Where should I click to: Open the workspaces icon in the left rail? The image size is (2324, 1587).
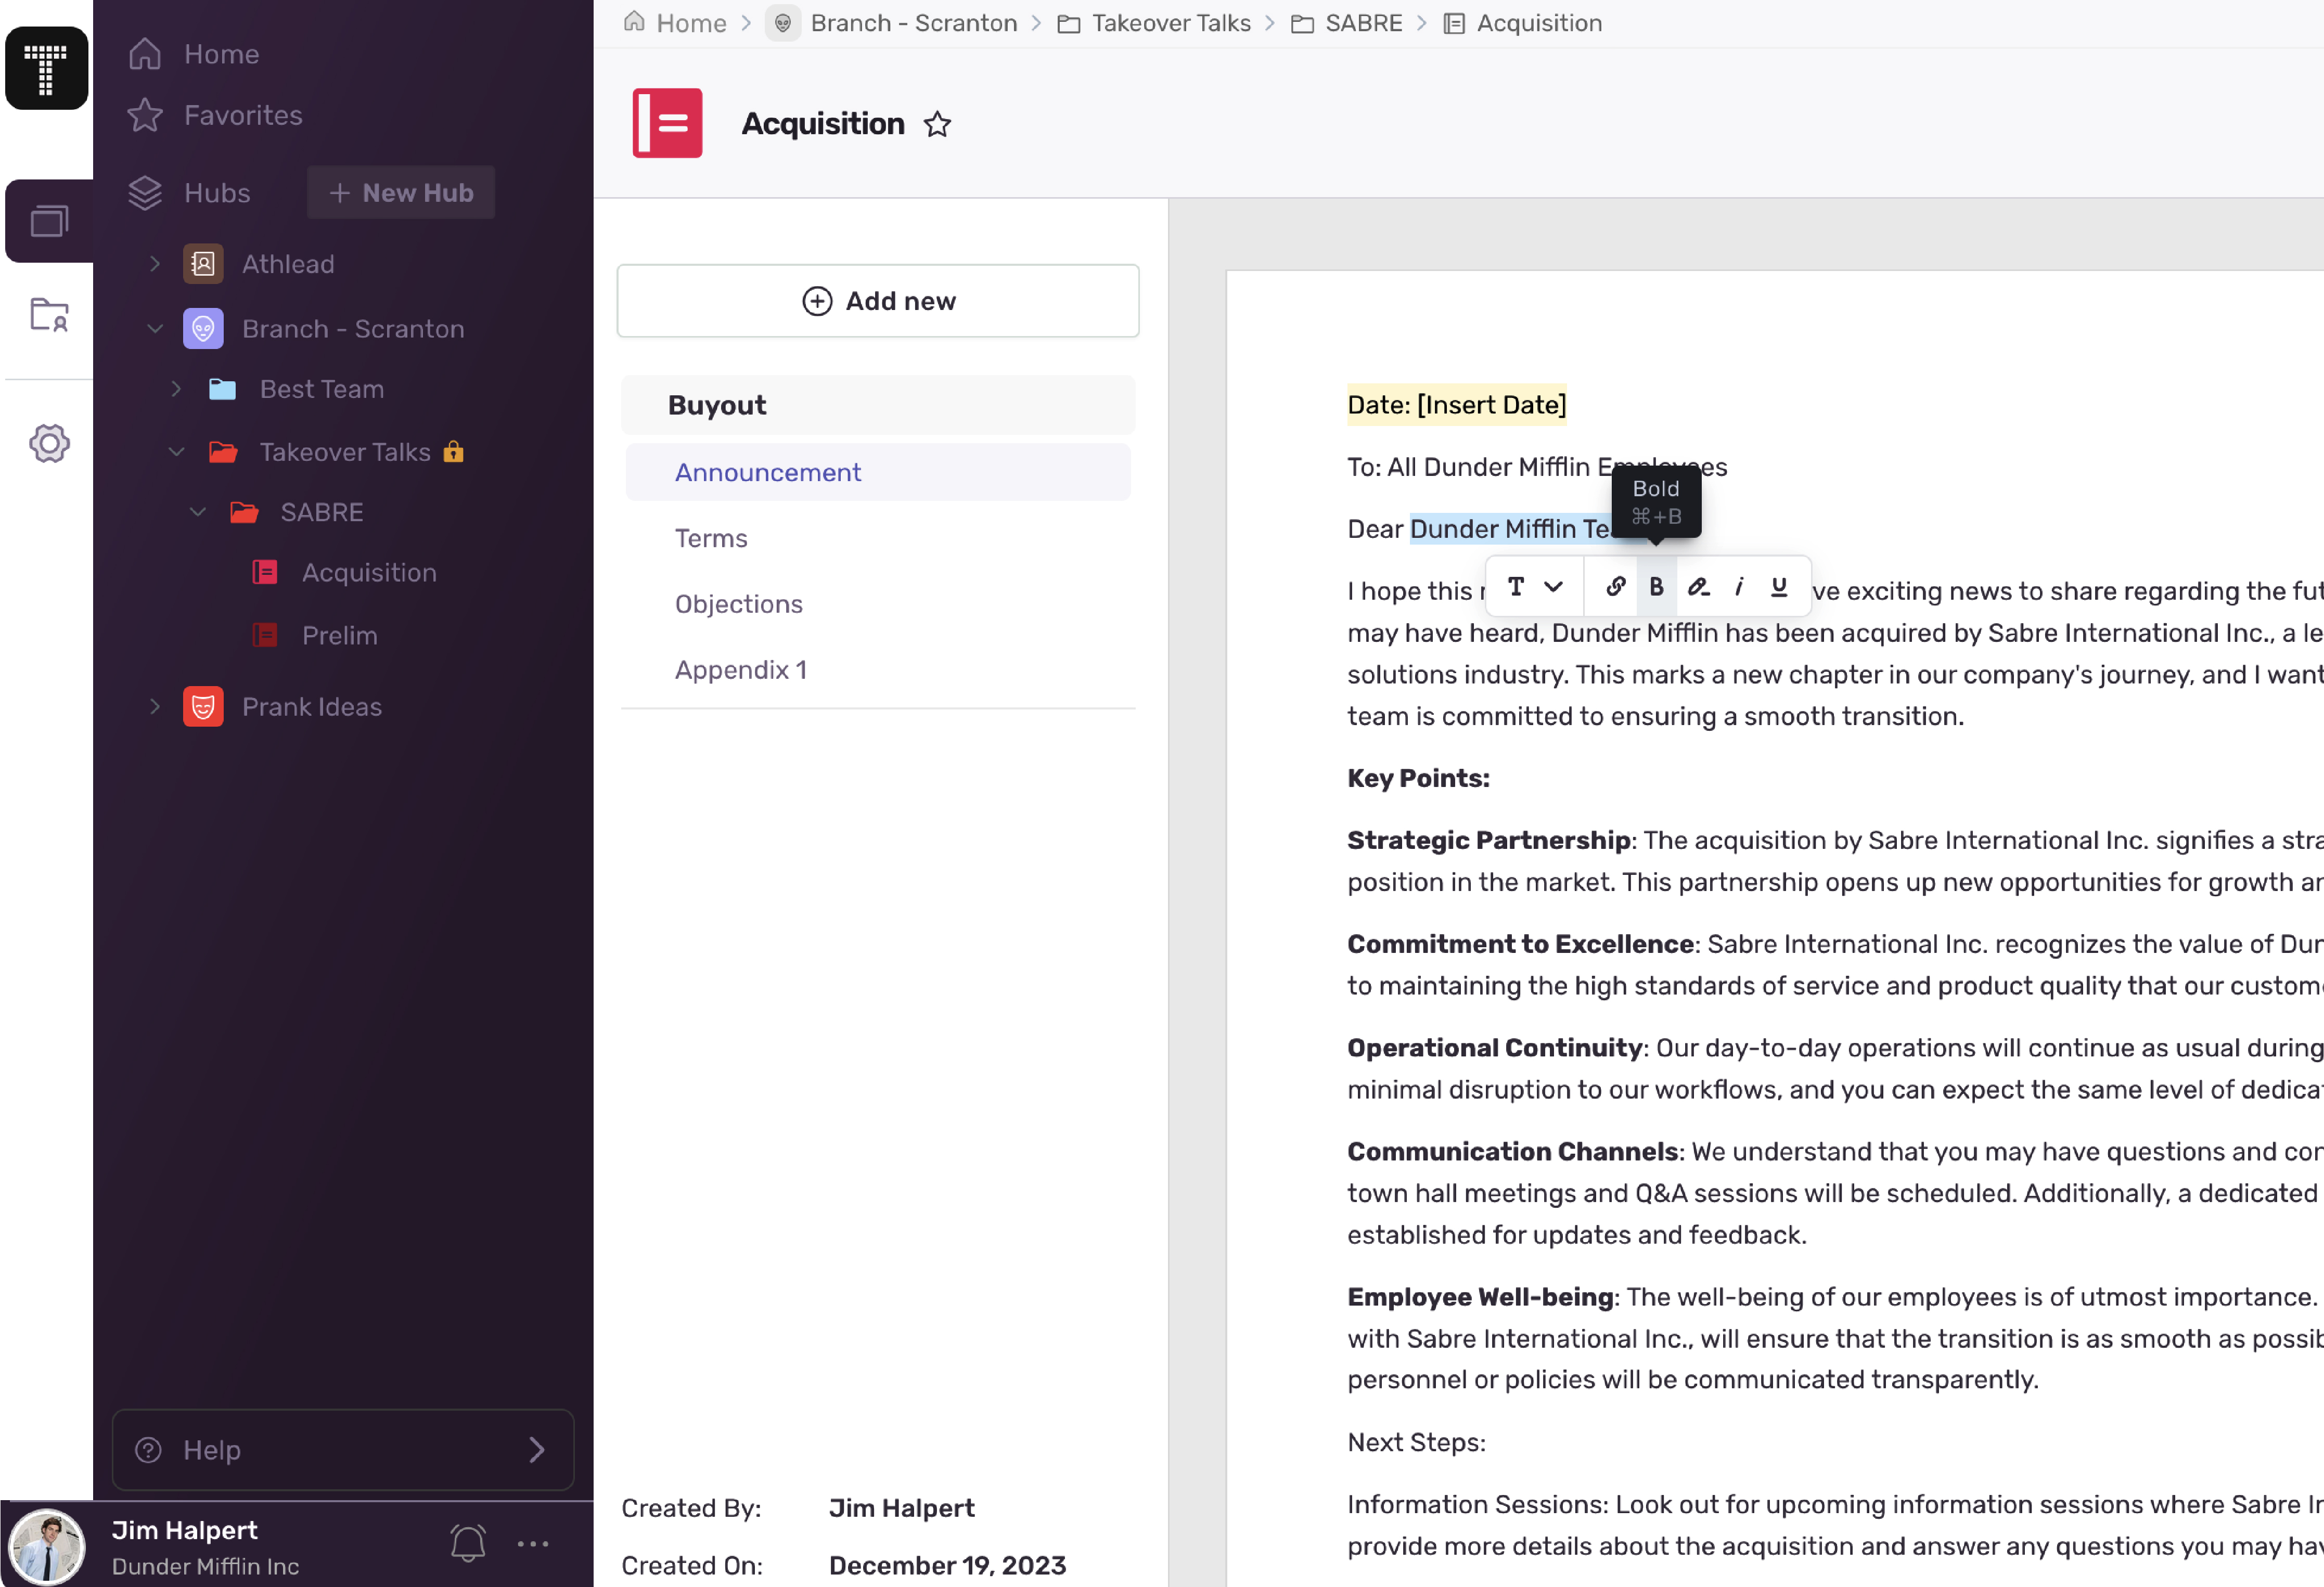point(48,220)
